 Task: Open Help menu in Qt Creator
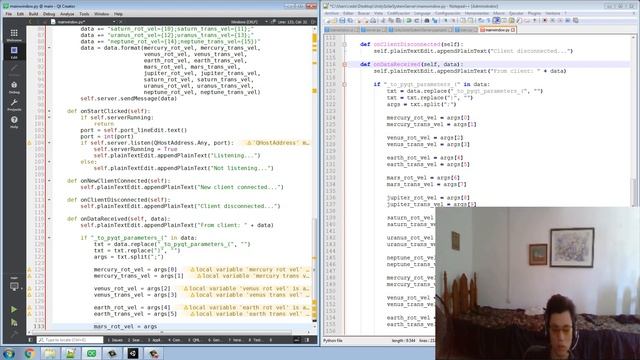(118, 14)
